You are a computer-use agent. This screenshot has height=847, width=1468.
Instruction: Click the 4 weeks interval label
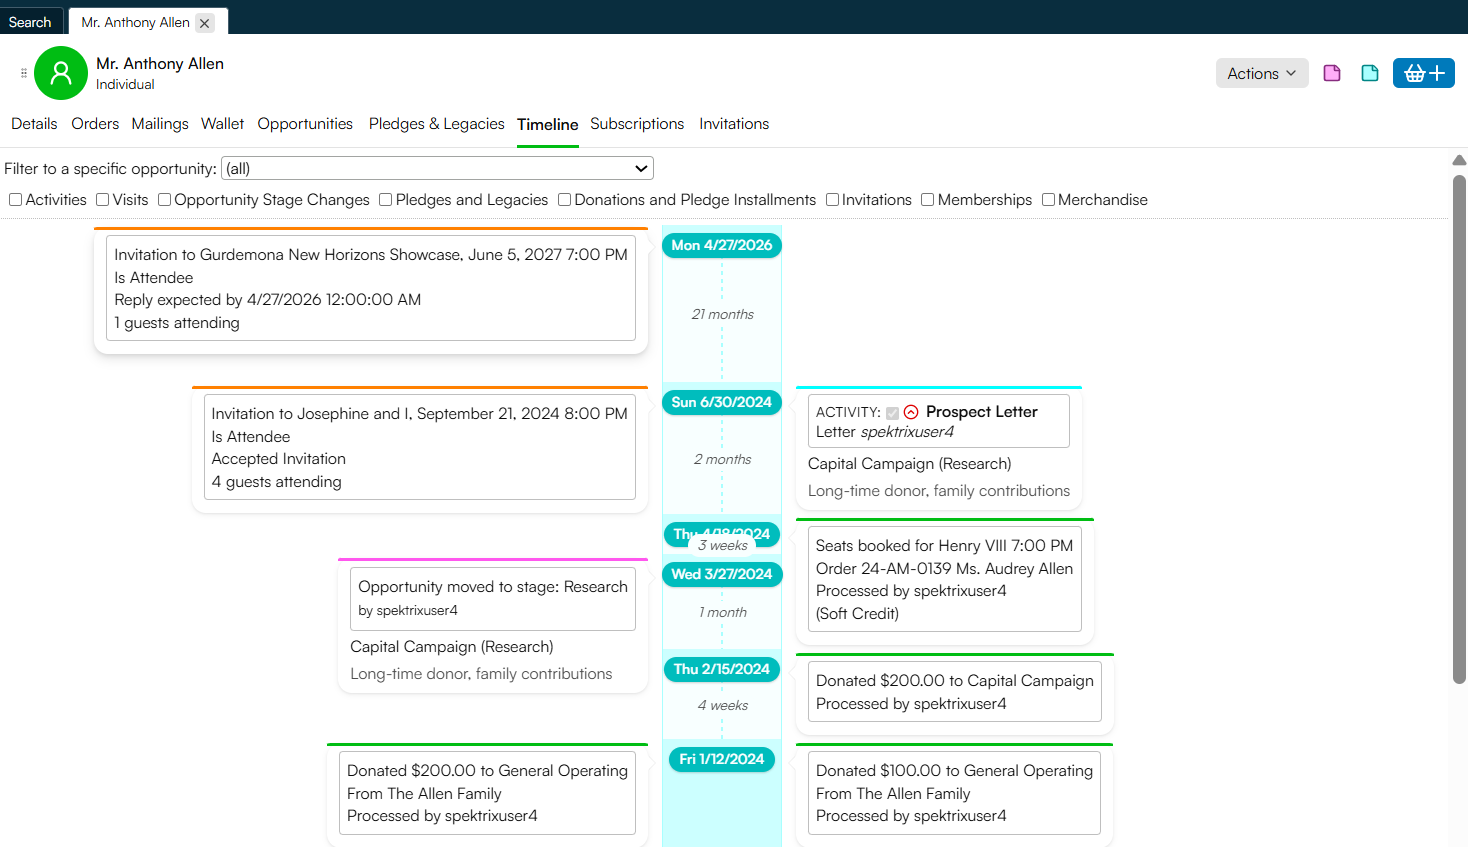[x=722, y=705]
